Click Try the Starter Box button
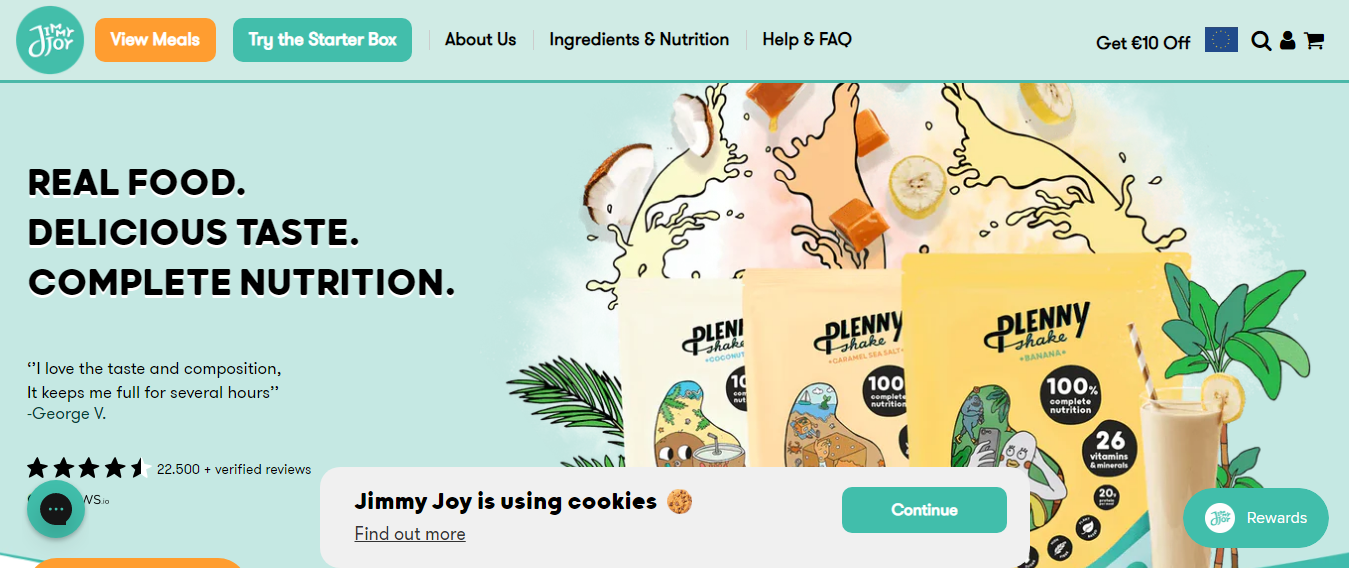Screen dimensions: 1349x568 point(322,40)
